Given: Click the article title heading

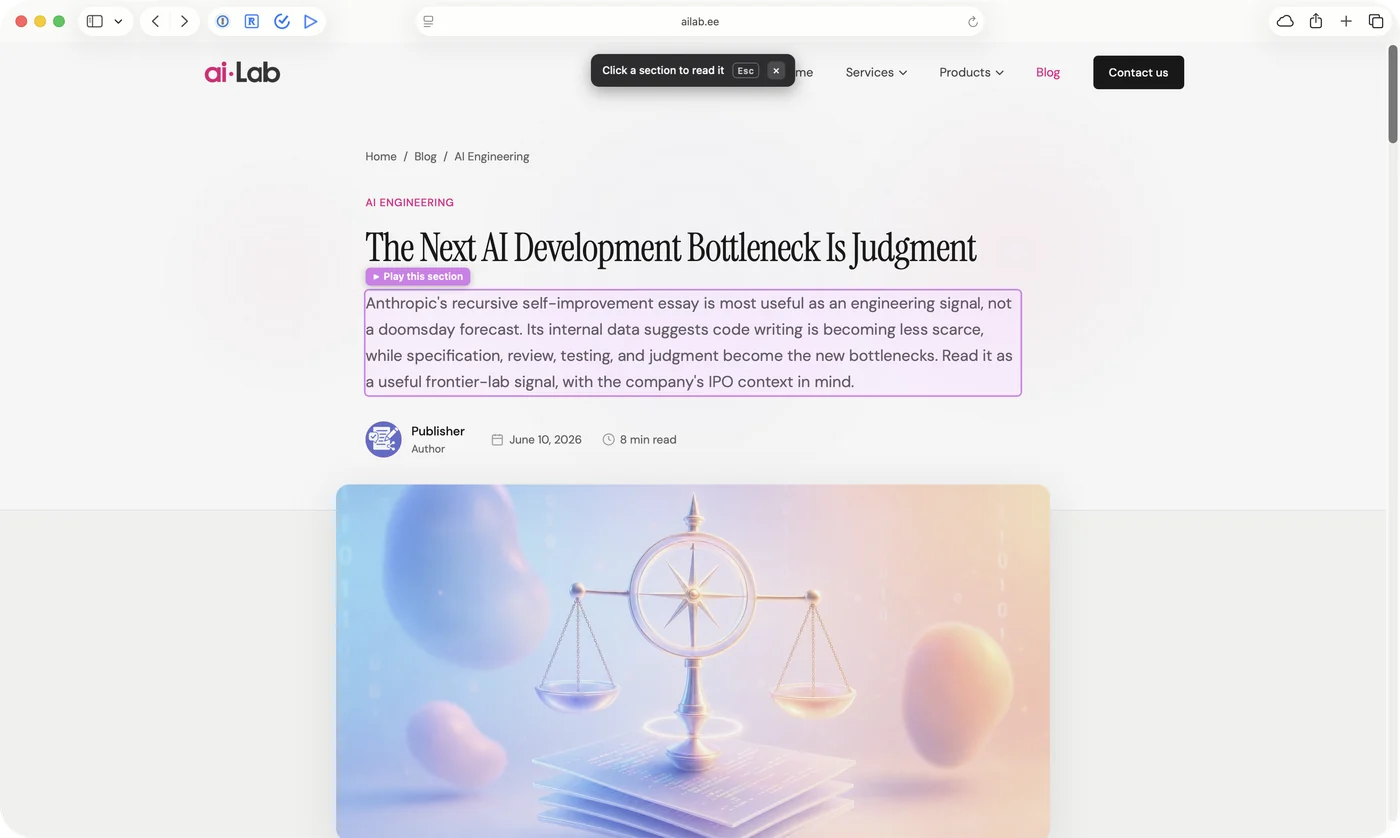Looking at the screenshot, I should pos(670,248).
